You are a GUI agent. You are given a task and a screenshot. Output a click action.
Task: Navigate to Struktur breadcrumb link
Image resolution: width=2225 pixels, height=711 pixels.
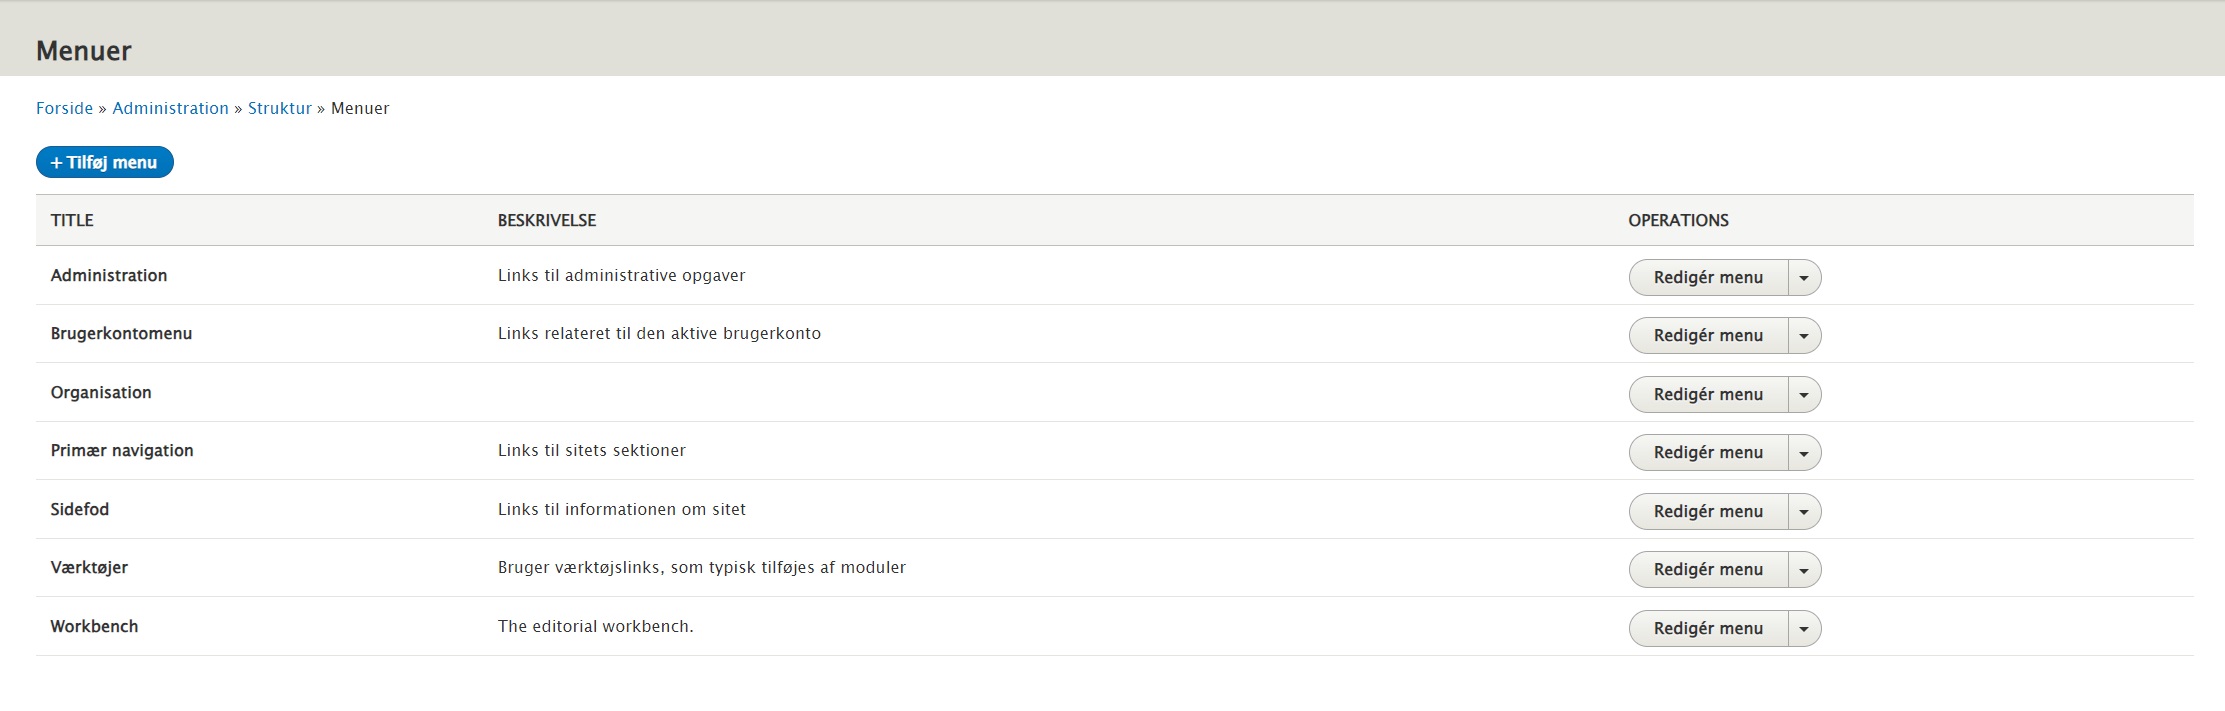tap(280, 108)
